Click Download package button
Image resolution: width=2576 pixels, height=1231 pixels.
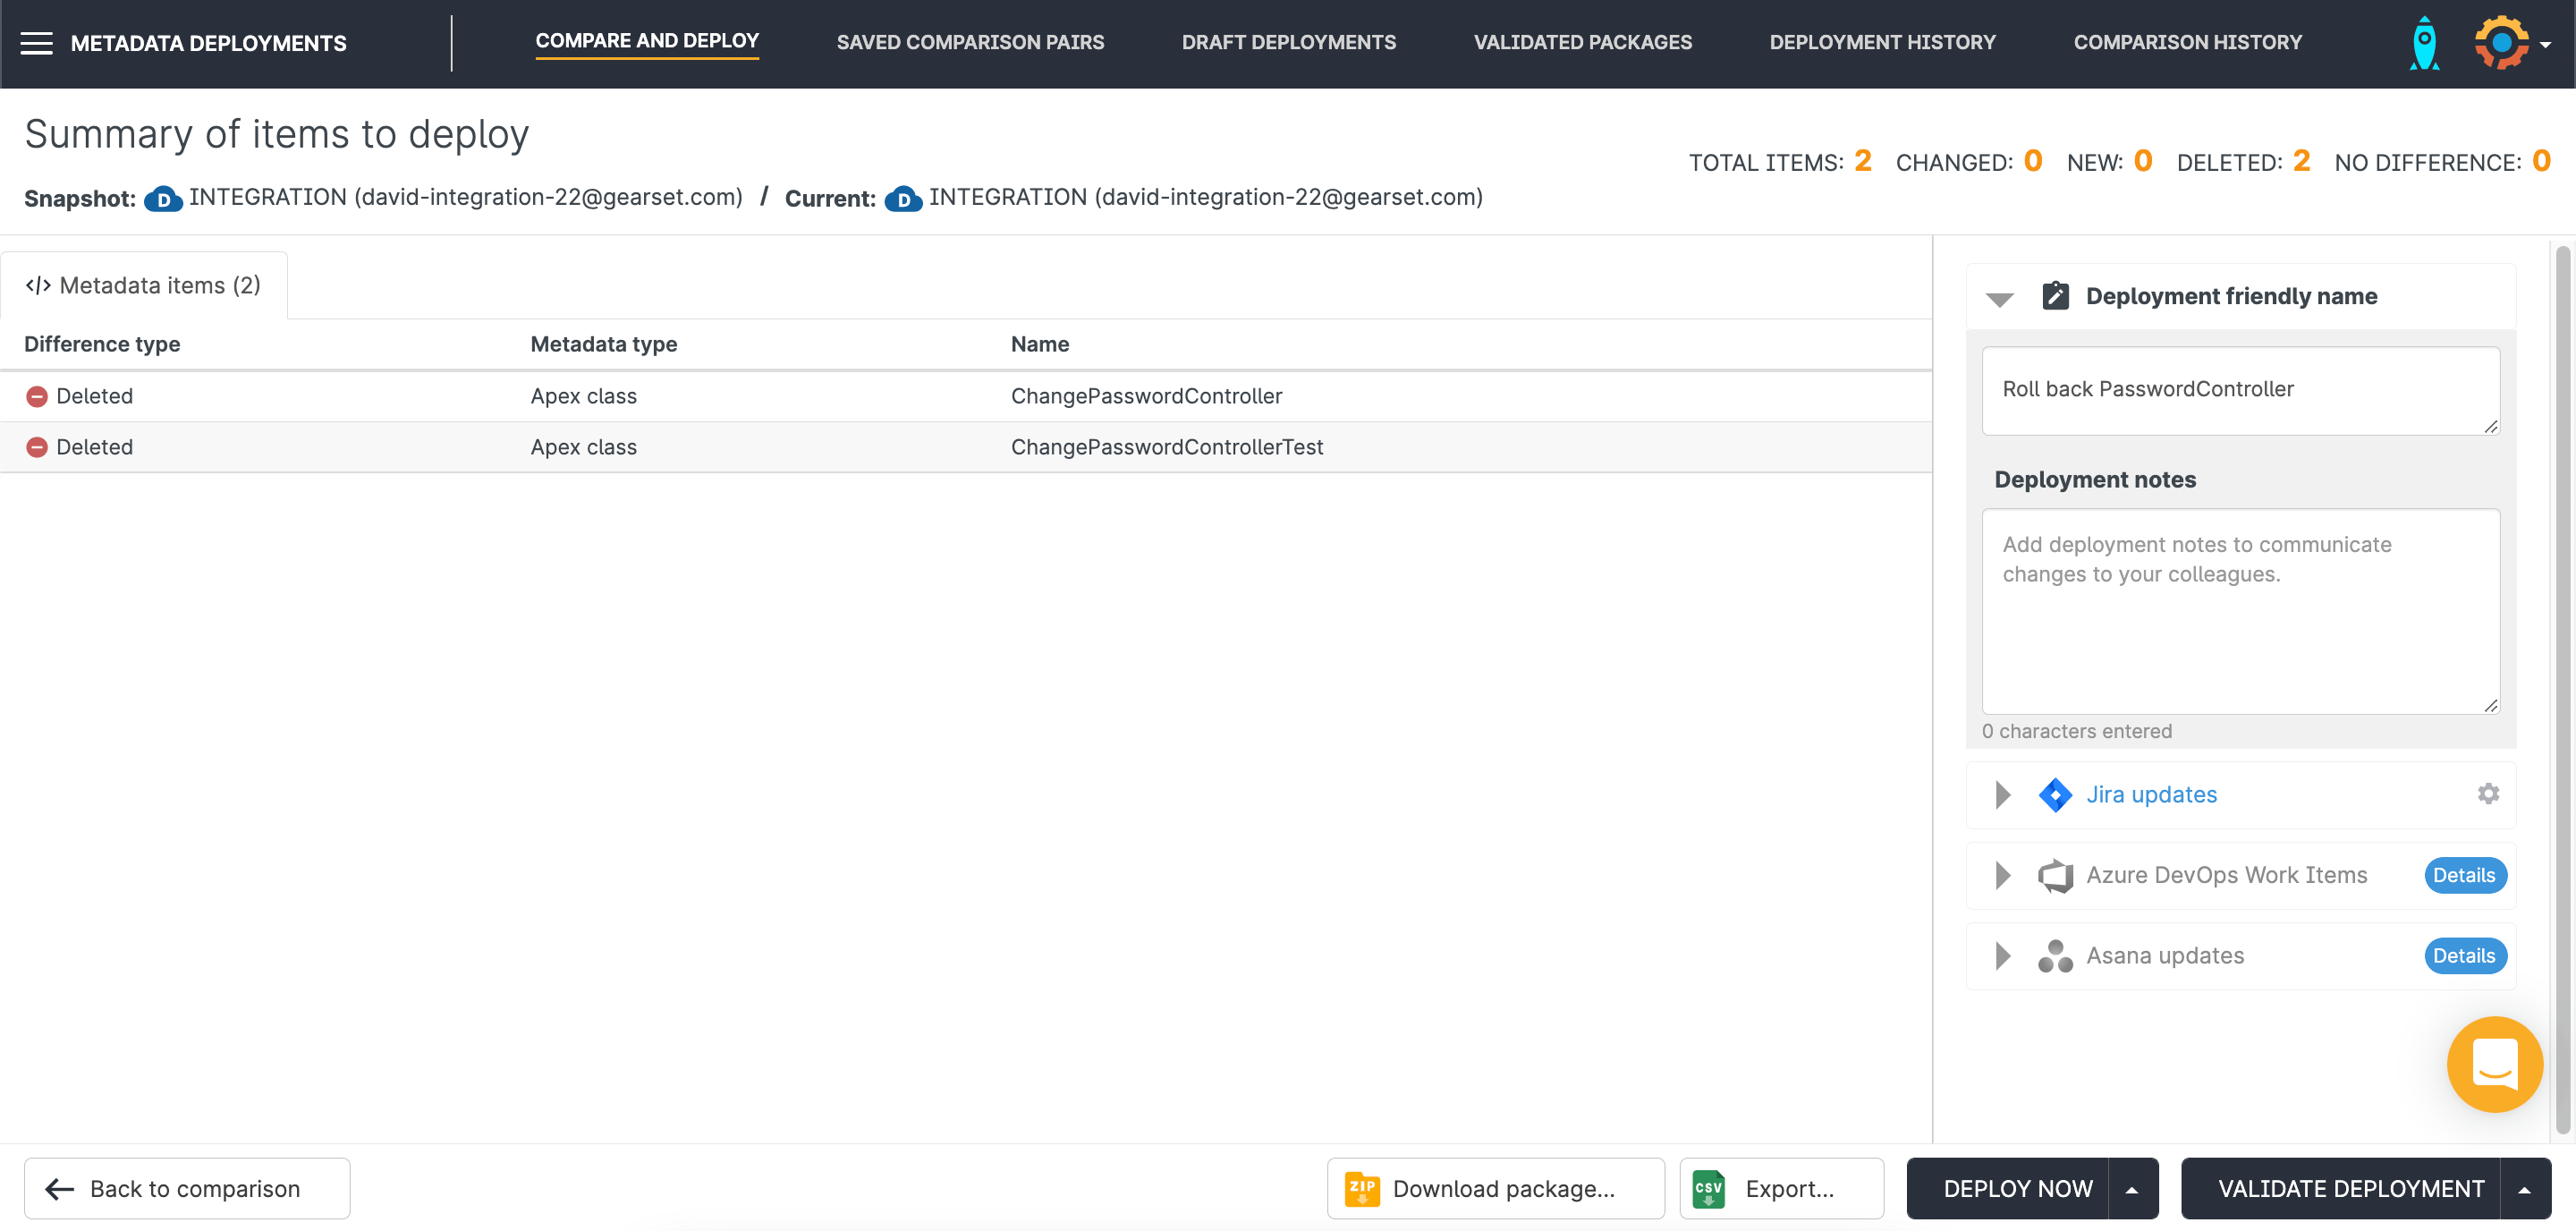point(1495,1189)
